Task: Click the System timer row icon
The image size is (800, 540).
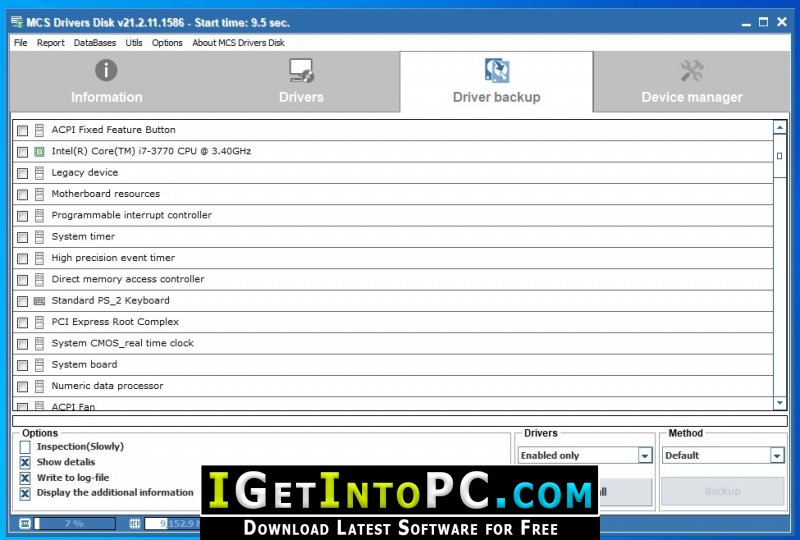Action: pyautogui.click(x=39, y=237)
